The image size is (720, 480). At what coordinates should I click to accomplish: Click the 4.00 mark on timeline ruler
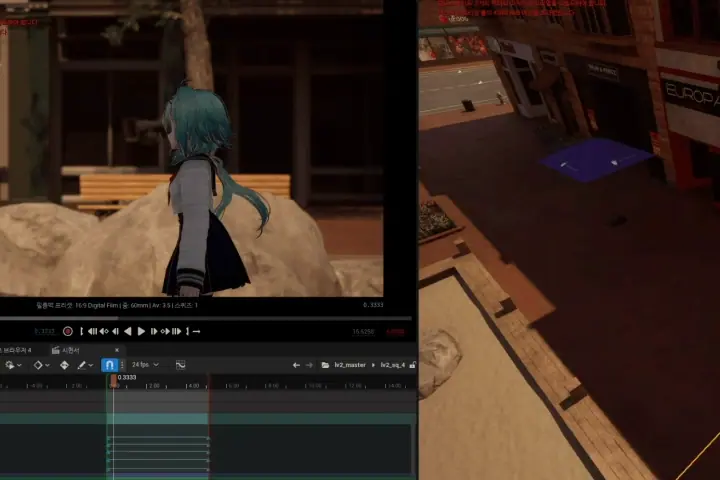click(x=192, y=386)
